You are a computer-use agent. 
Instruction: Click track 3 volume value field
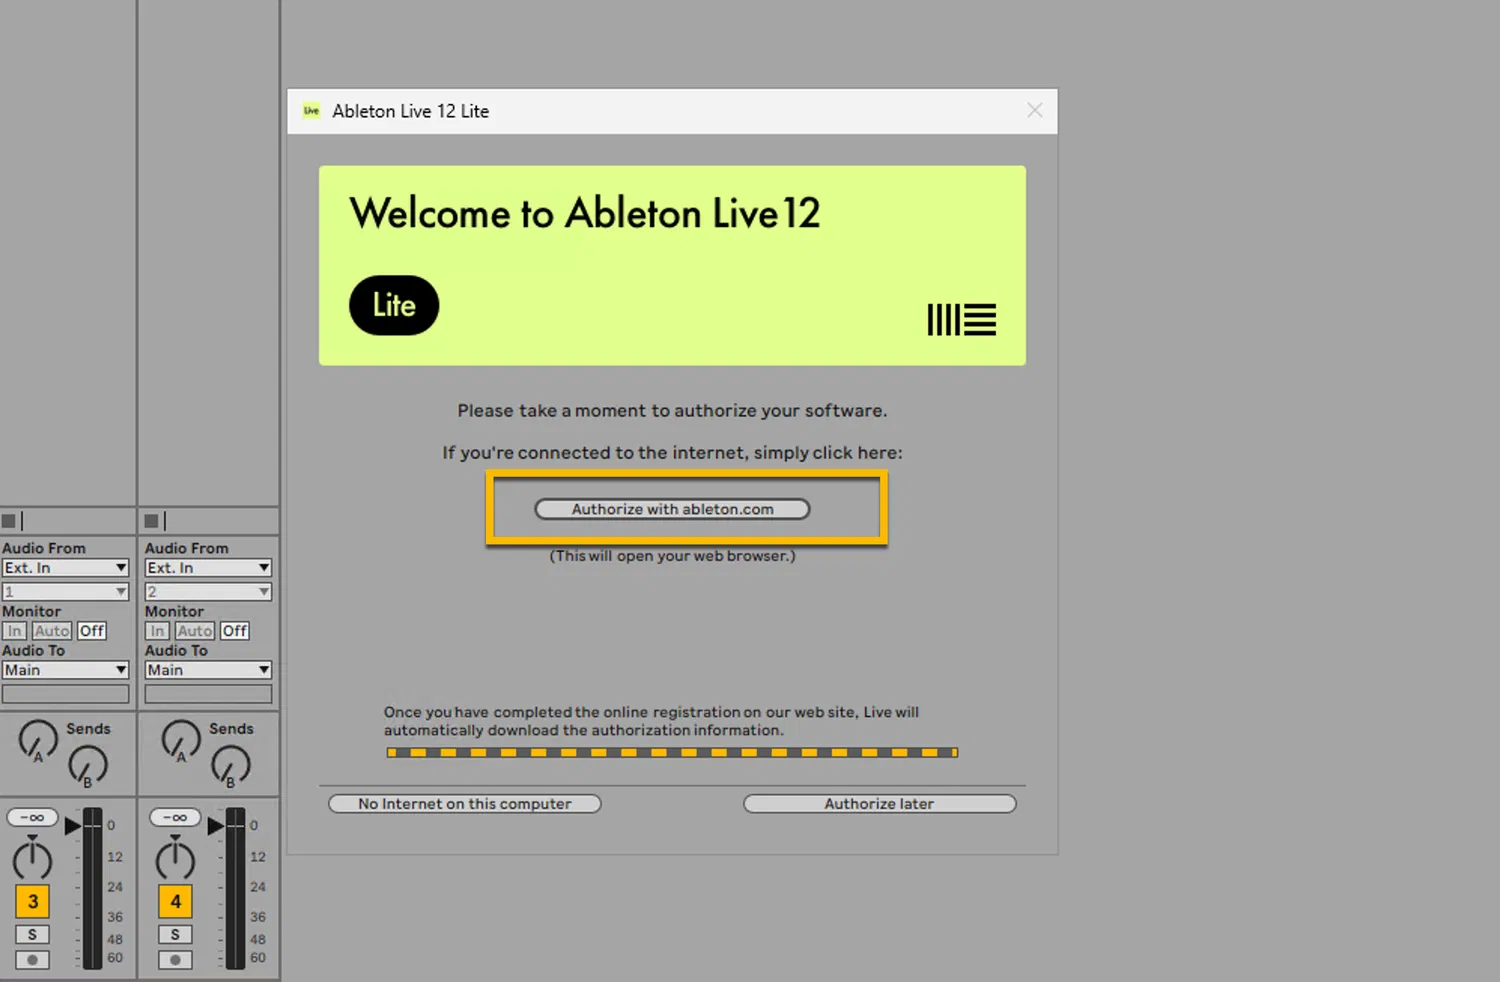[x=32, y=818]
